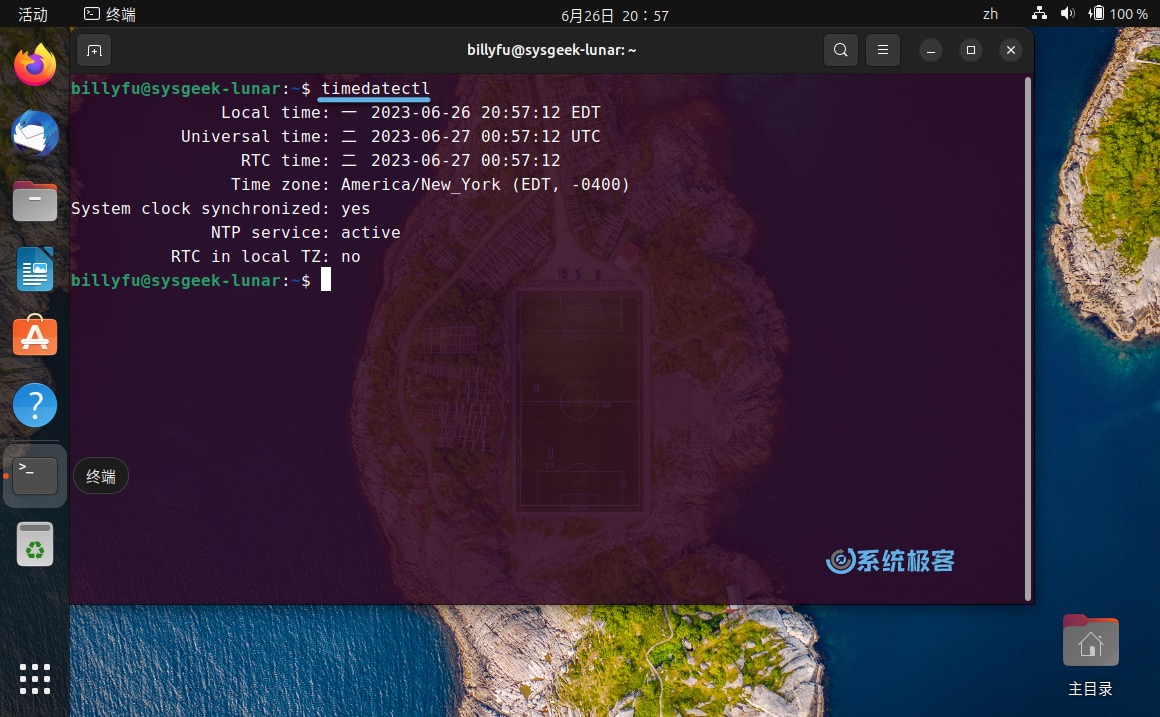This screenshot has width=1160, height=717.
Task: Click the timedatectl command text
Action: pos(375,88)
